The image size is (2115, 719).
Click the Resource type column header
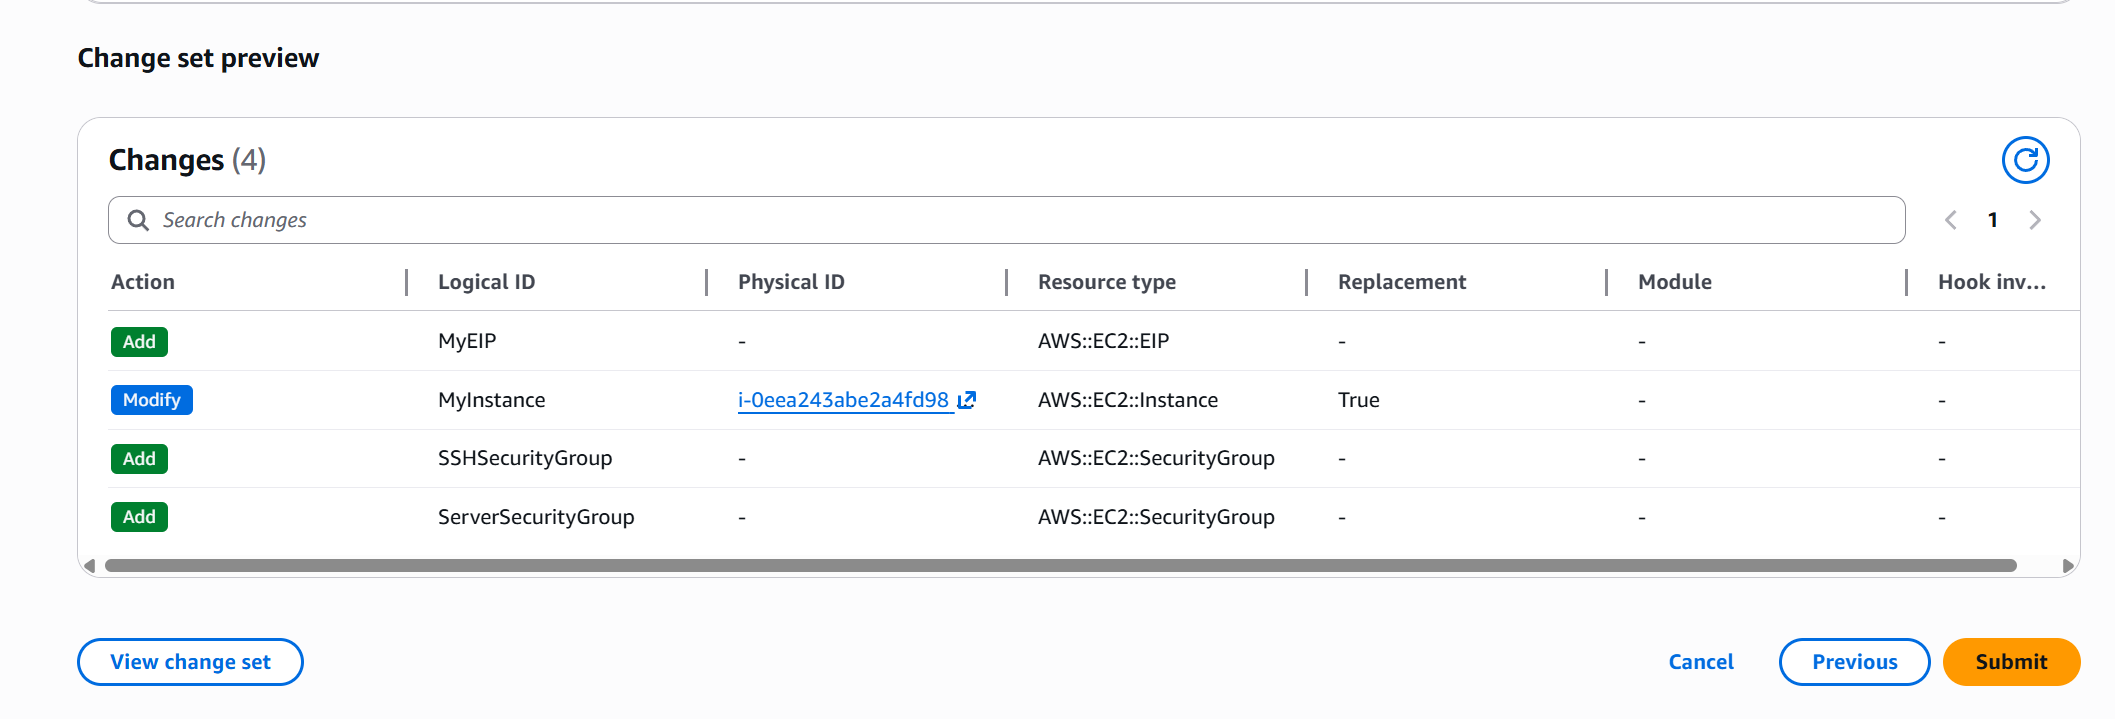(1106, 282)
